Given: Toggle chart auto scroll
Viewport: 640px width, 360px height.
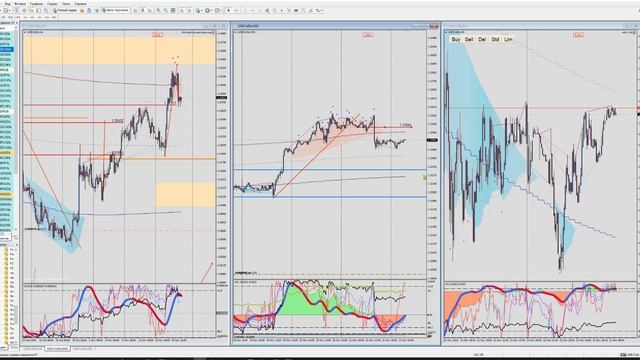Looking at the screenshot, I should pos(182,10).
